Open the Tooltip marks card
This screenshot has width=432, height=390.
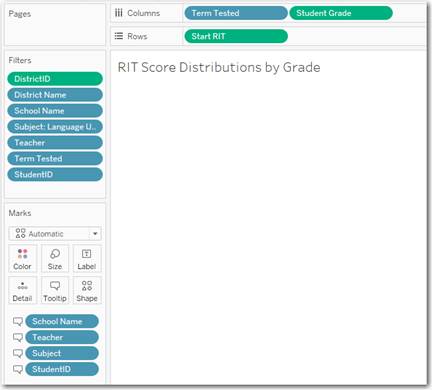[x=55, y=290]
